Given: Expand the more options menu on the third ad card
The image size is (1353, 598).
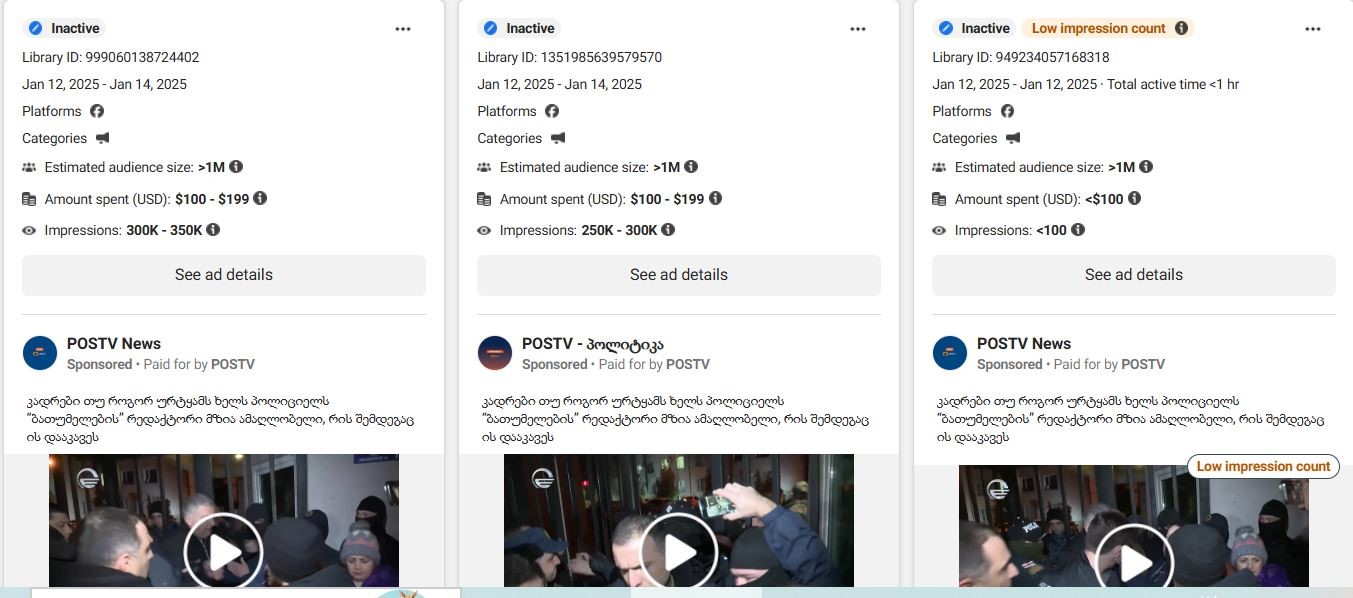Looking at the screenshot, I should click(1313, 29).
